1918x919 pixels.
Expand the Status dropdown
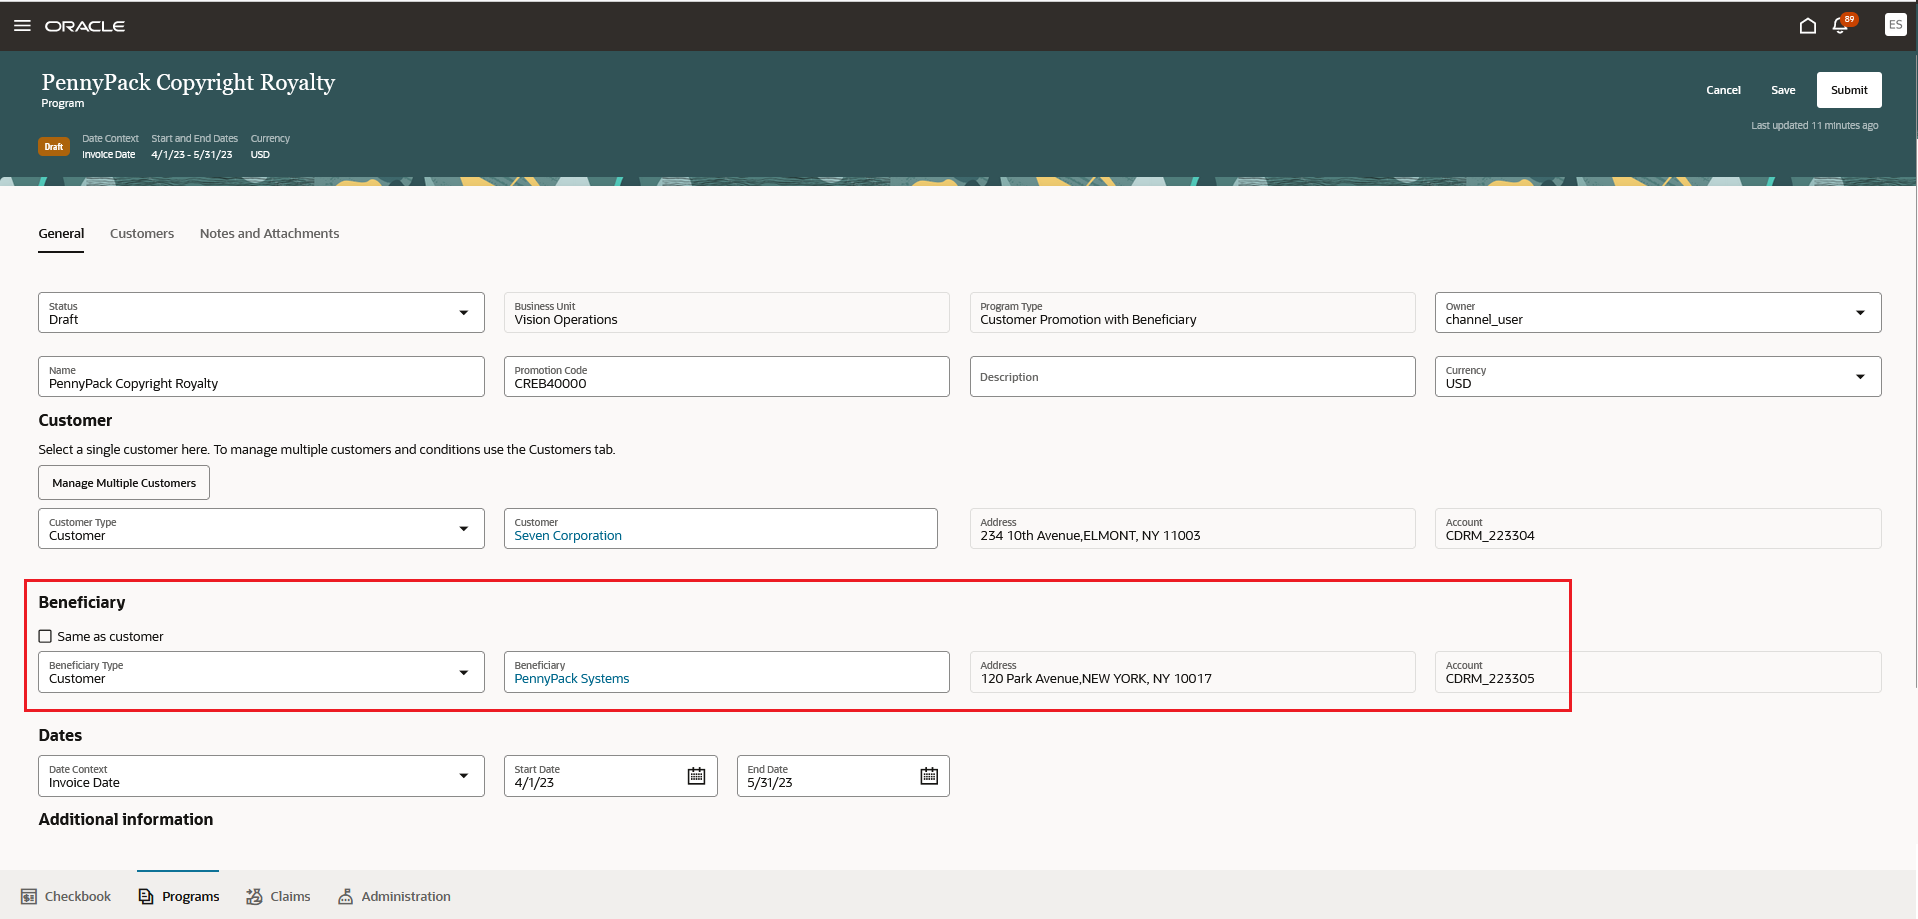464,312
